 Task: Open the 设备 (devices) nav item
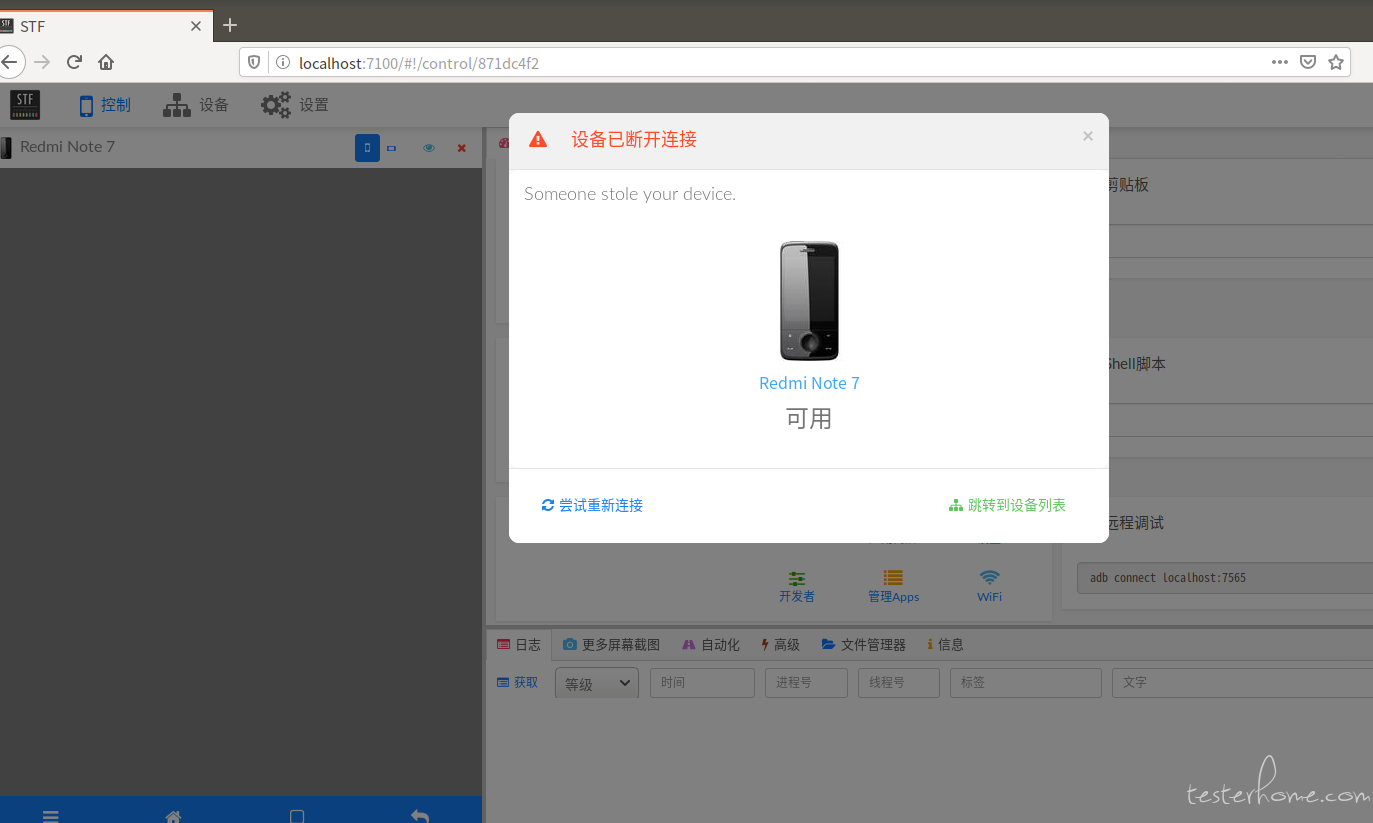point(196,105)
